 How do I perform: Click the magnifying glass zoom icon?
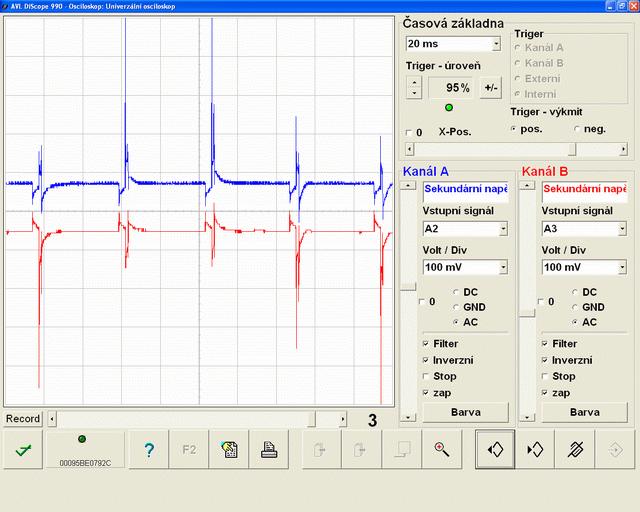click(x=441, y=450)
